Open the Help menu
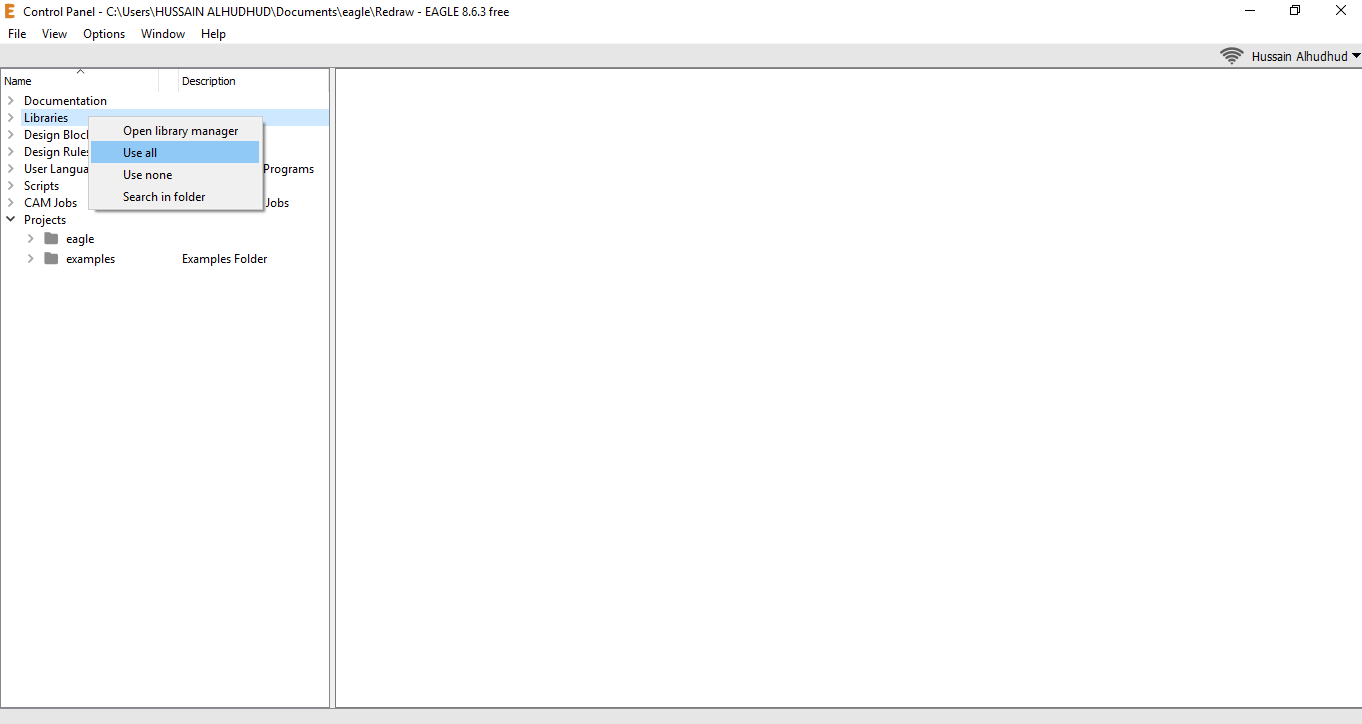1362x724 pixels. click(213, 34)
